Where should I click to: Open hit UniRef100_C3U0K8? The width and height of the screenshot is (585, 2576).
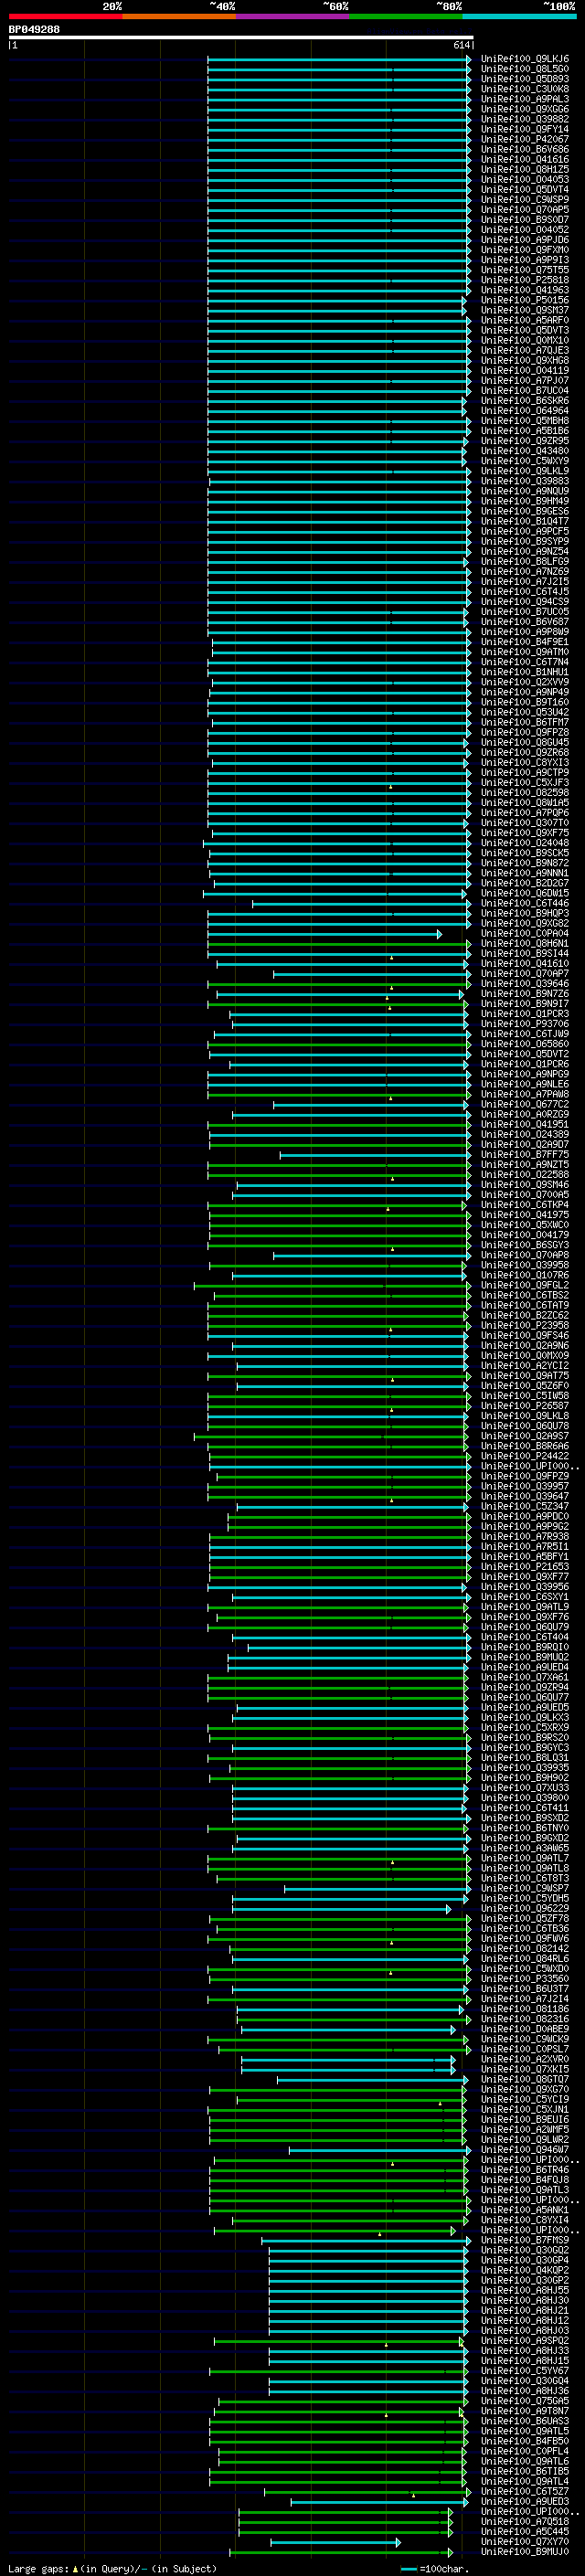tap(525, 90)
